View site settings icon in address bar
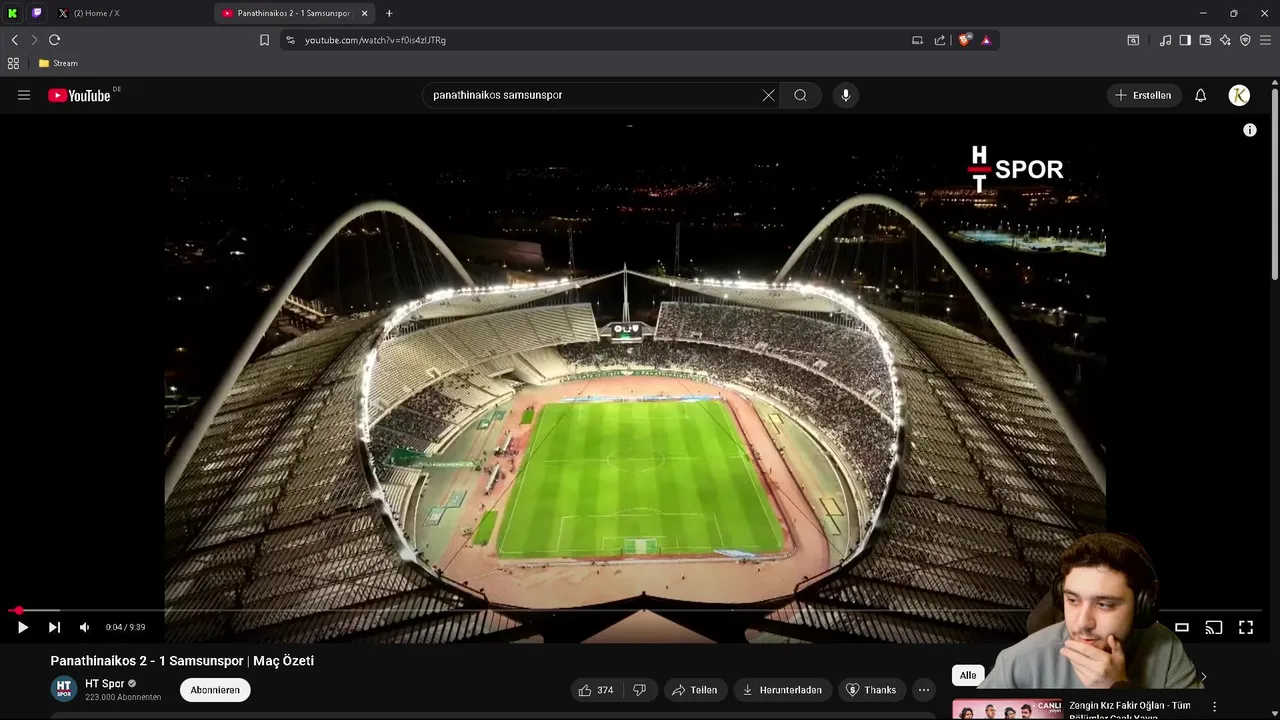The width and height of the screenshot is (1280, 720). tap(290, 40)
